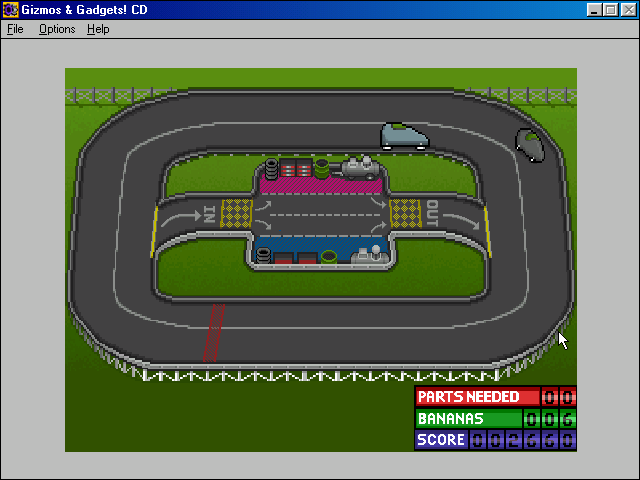Open the Help menu
Screen dimensions: 640x480
click(98, 29)
